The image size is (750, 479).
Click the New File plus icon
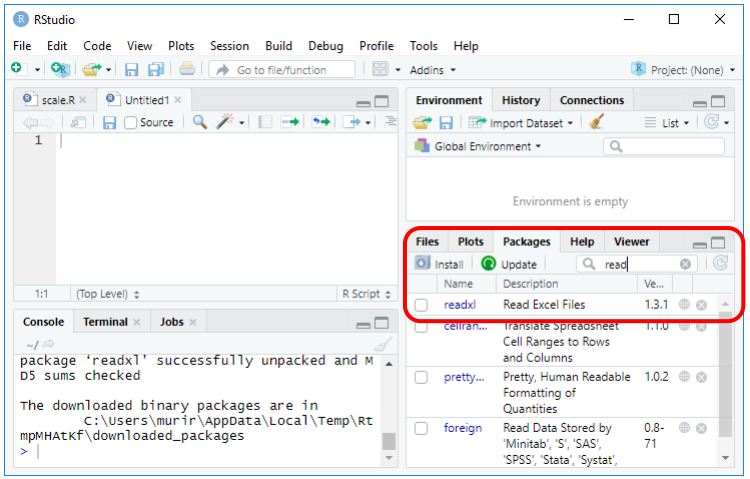point(17,68)
